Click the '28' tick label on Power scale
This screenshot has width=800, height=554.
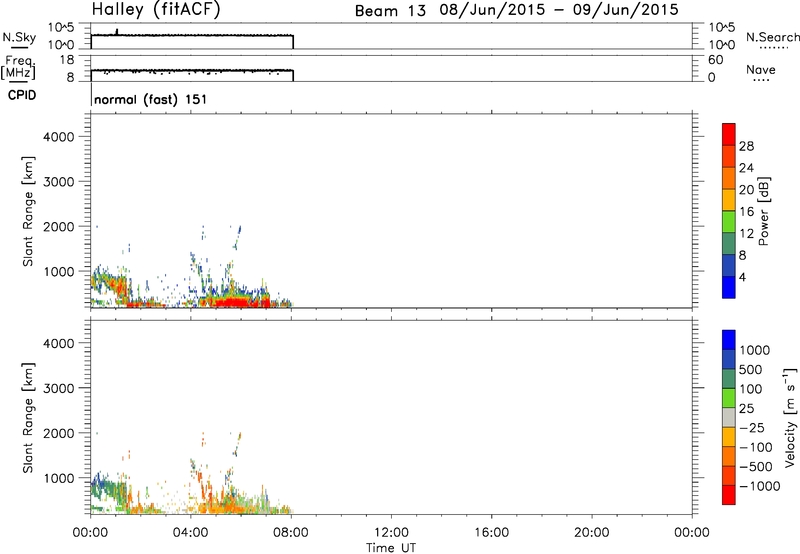(746, 146)
